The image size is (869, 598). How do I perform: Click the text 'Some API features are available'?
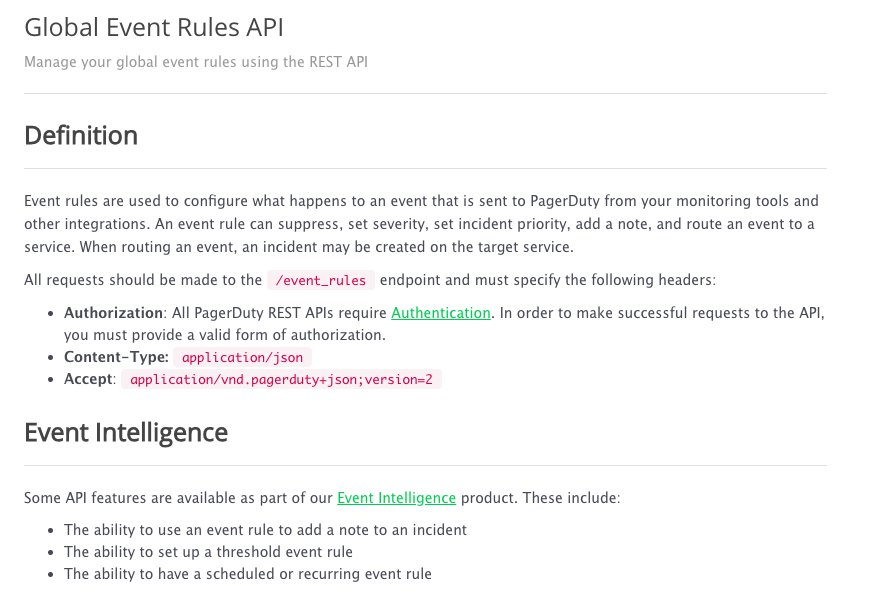coord(178,498)
